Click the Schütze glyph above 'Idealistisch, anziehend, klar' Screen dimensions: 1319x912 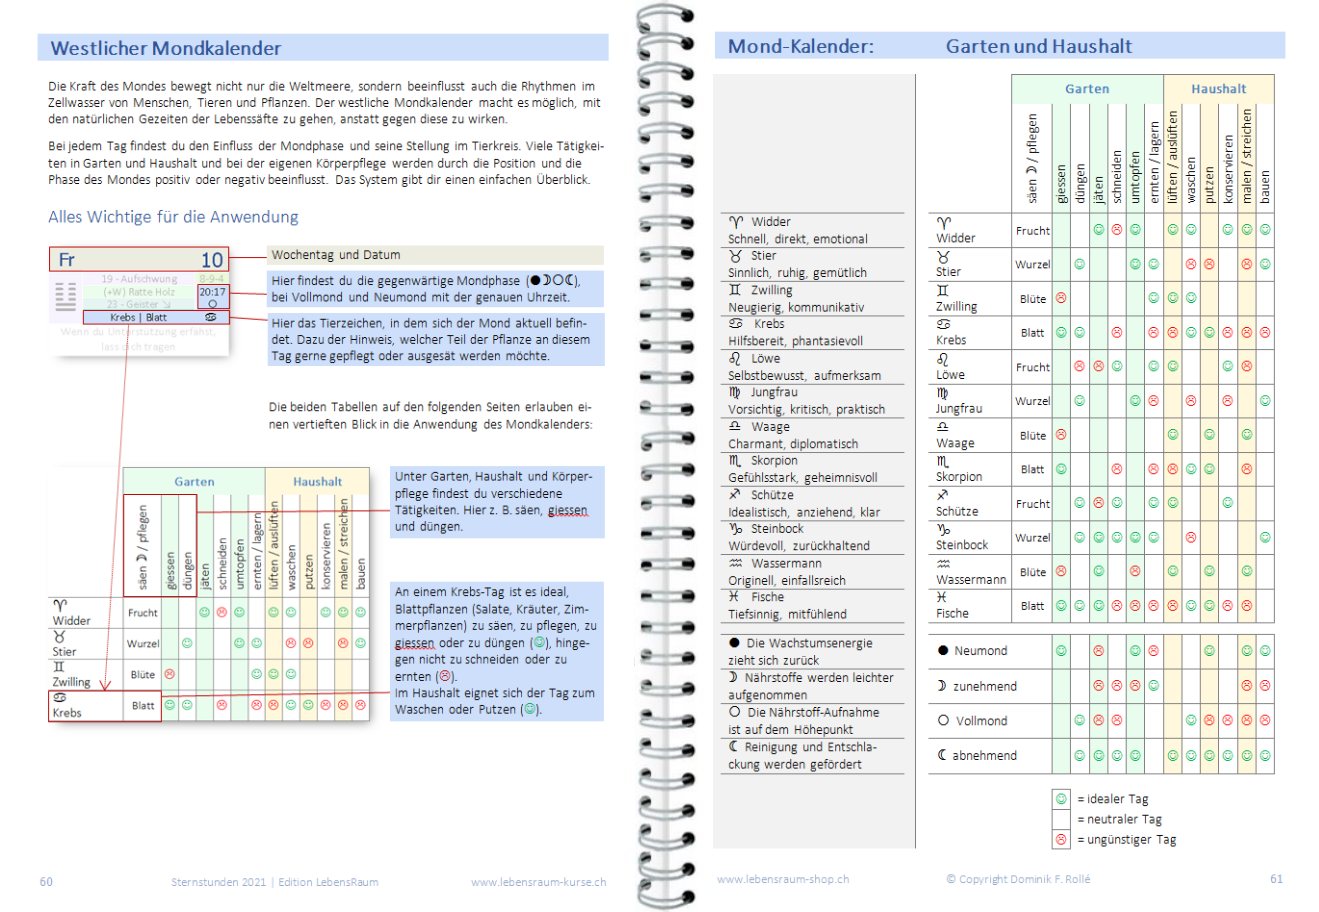pyautogui.click(x=735, y=495)
